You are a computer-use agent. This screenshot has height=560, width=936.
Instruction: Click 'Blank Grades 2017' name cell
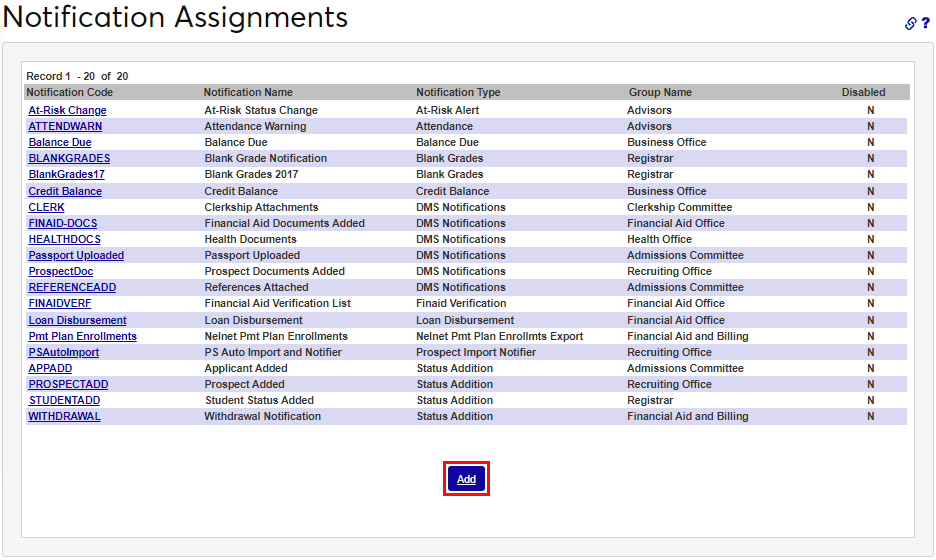click(251, 175)
